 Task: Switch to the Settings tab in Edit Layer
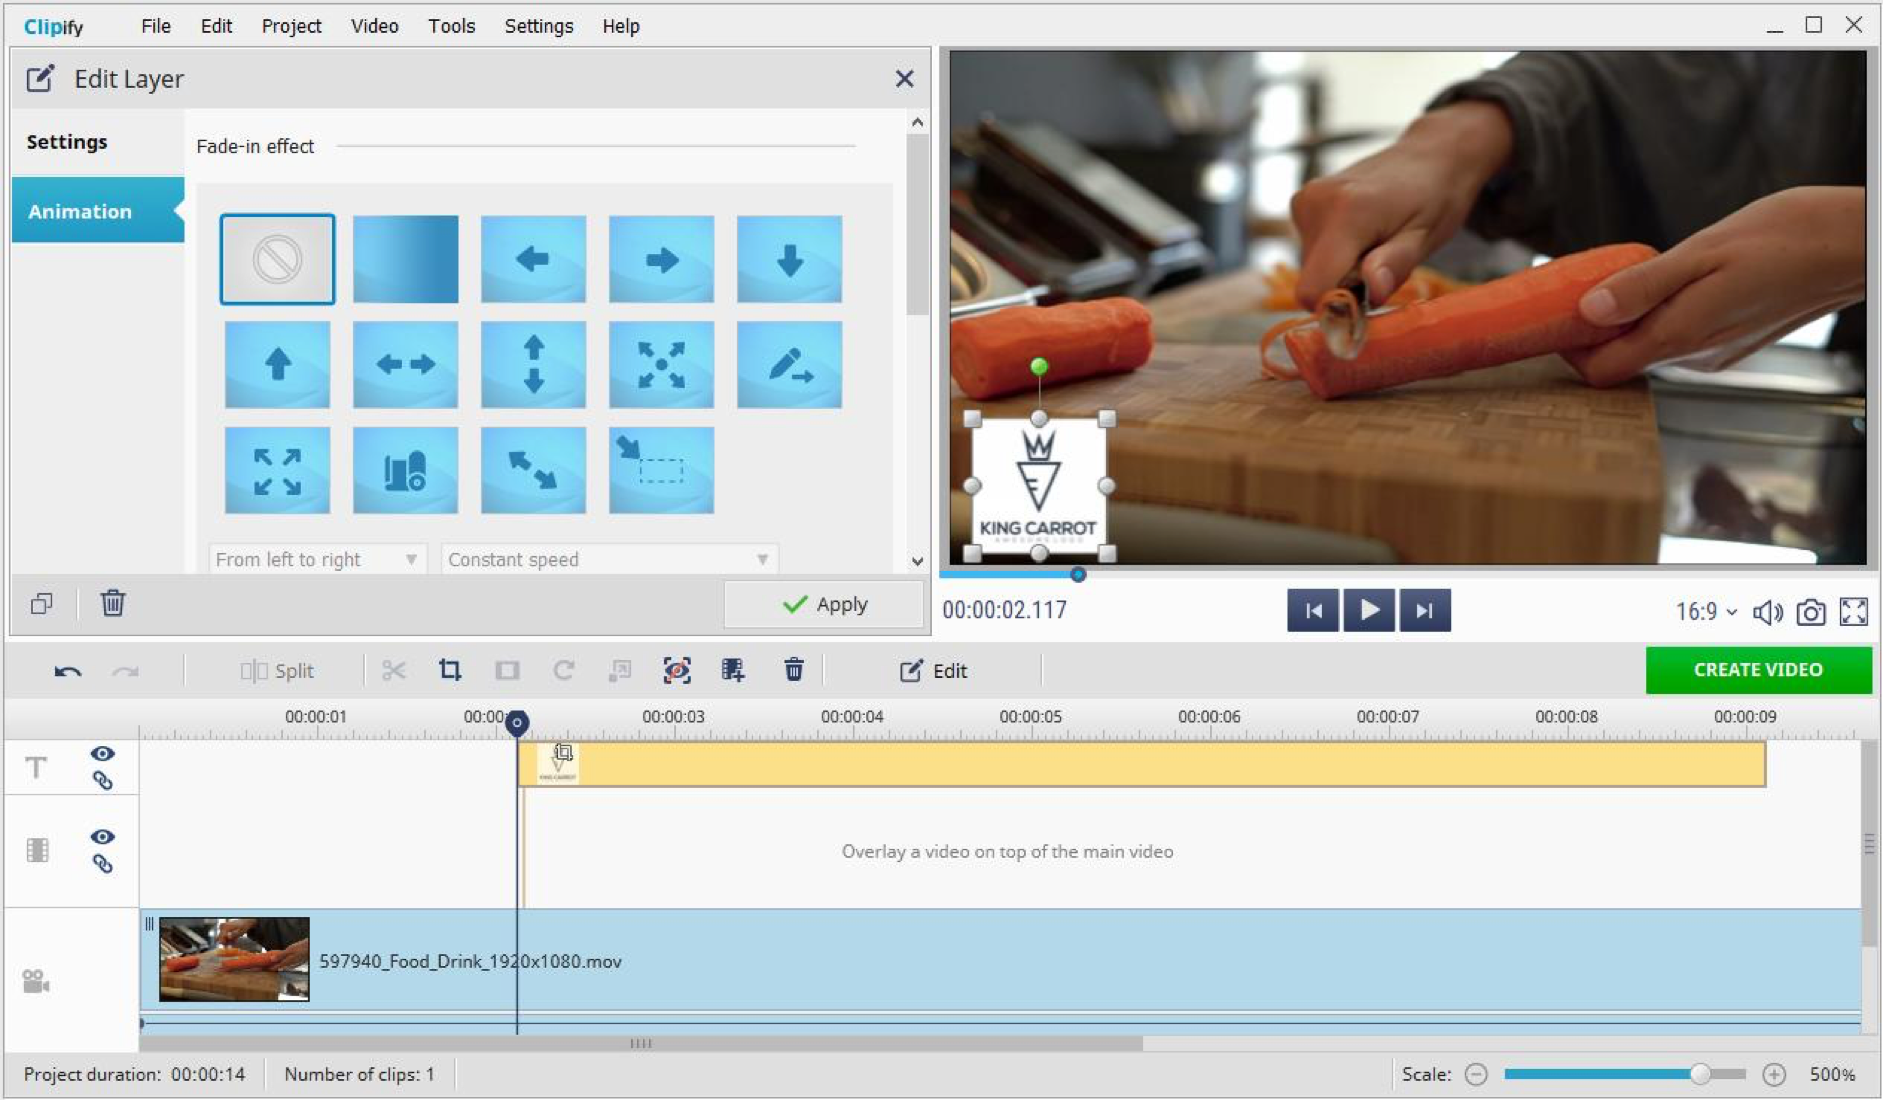[x=66, y=142]
